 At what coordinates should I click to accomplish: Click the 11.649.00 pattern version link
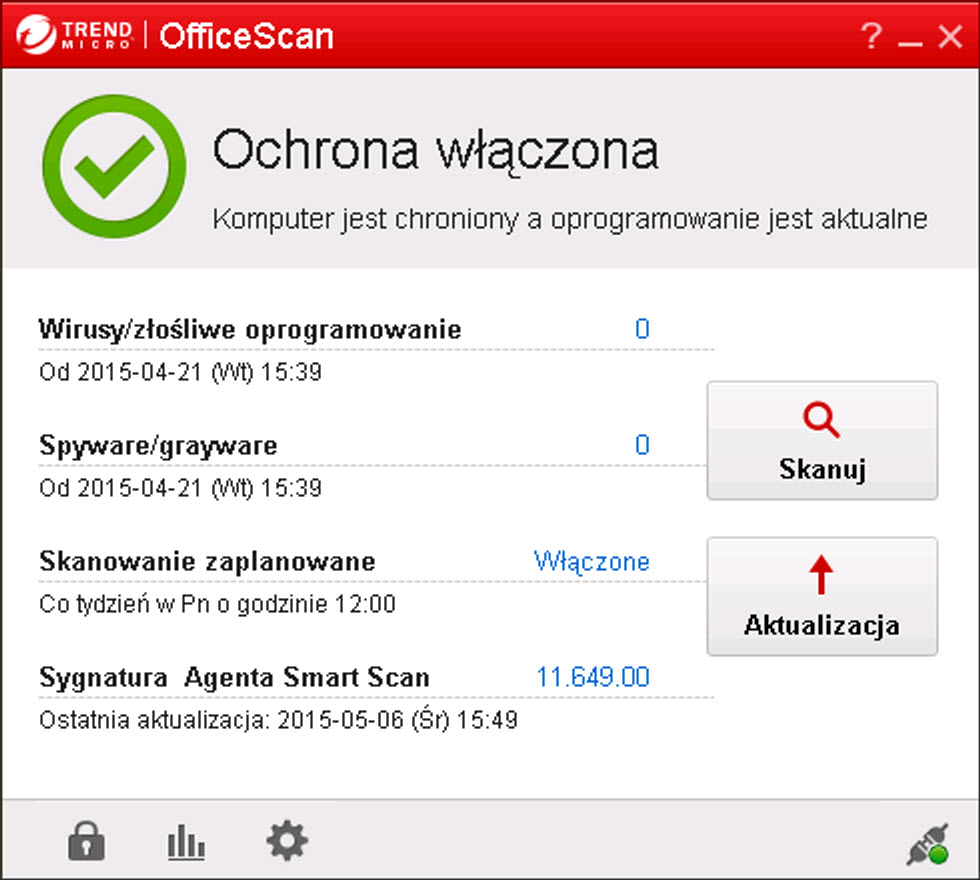pos(593,677)
